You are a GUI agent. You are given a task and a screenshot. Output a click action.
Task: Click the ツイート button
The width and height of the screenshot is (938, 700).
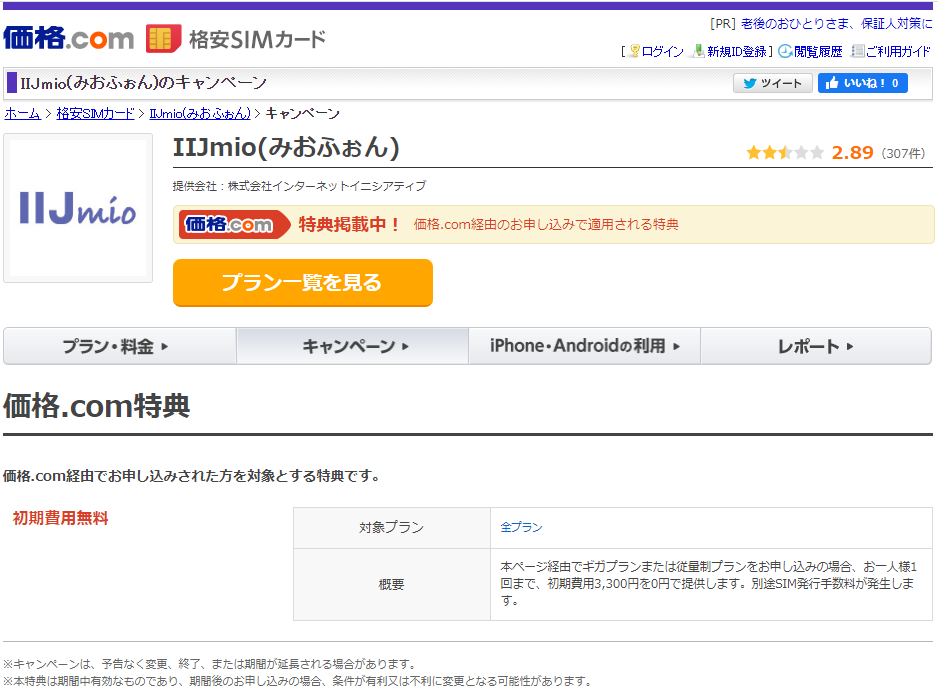(772, 83)
